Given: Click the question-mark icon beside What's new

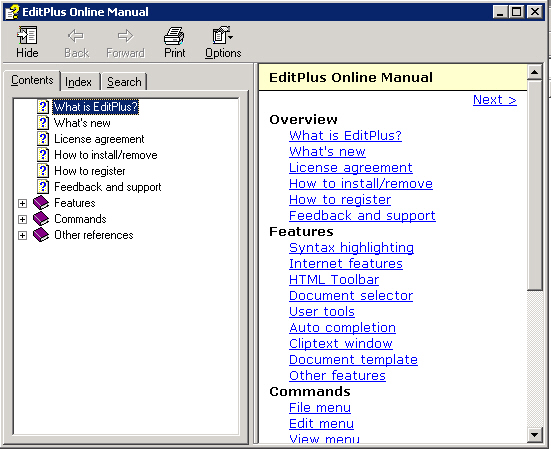Looking at the screenshot, I should pos(43,123).
